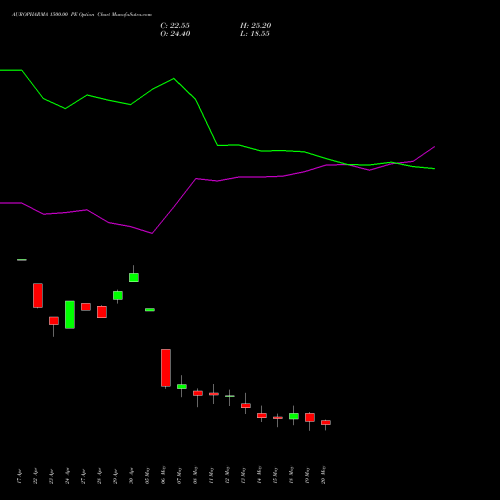
Task: Click the tall red candle on 06 May
Action: [x=166, y=368]
